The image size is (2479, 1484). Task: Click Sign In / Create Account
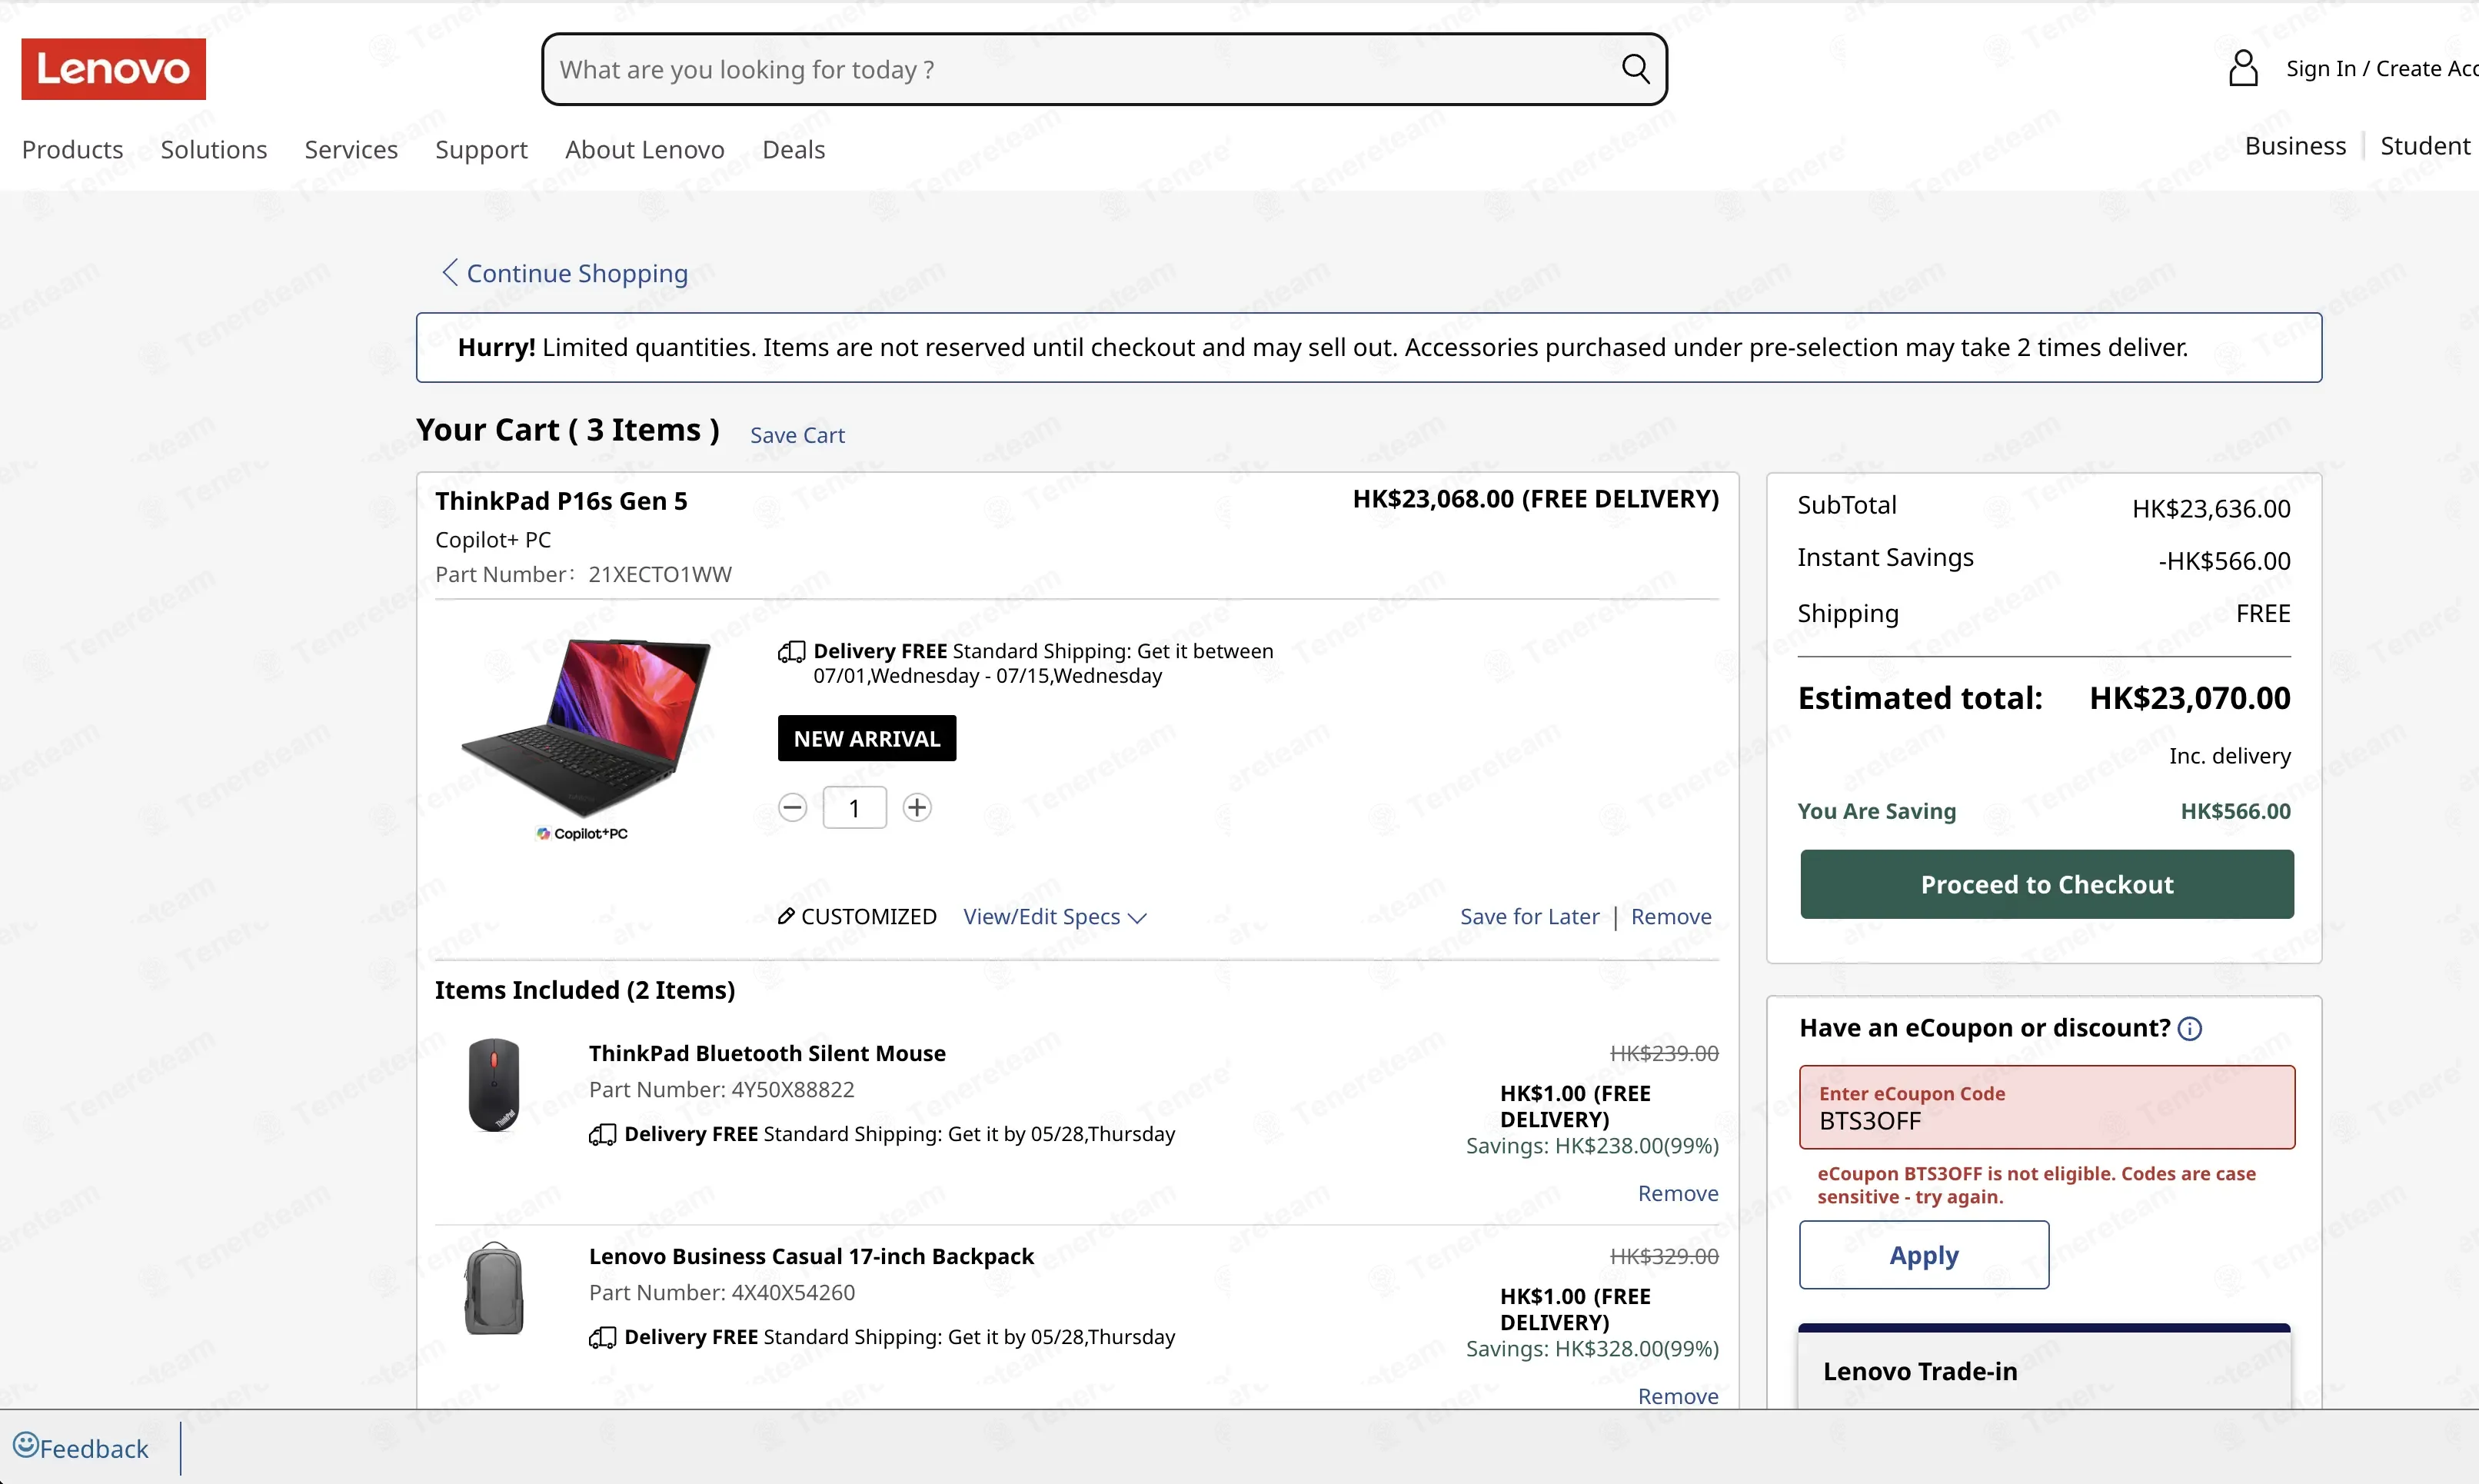point(2382,69)
